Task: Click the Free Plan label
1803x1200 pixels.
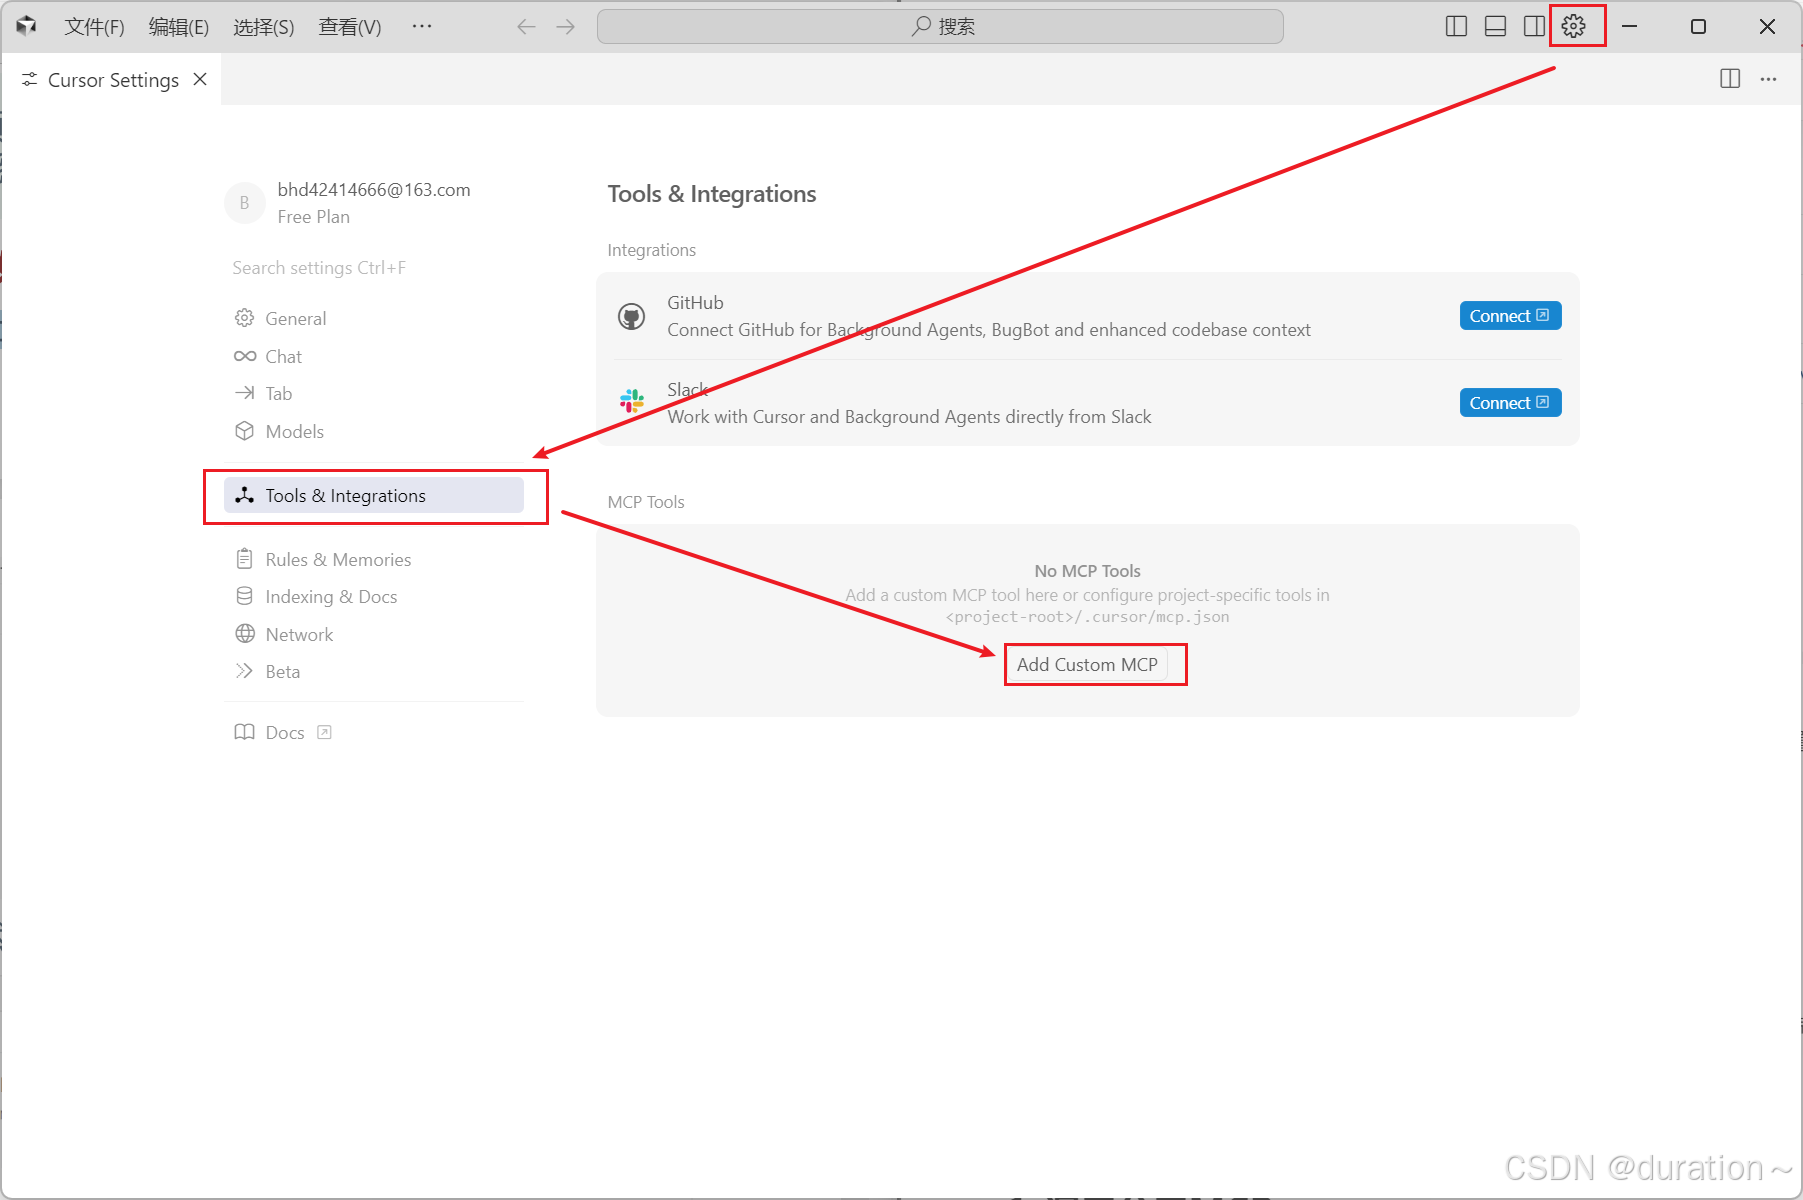Action: coord(314,217)
